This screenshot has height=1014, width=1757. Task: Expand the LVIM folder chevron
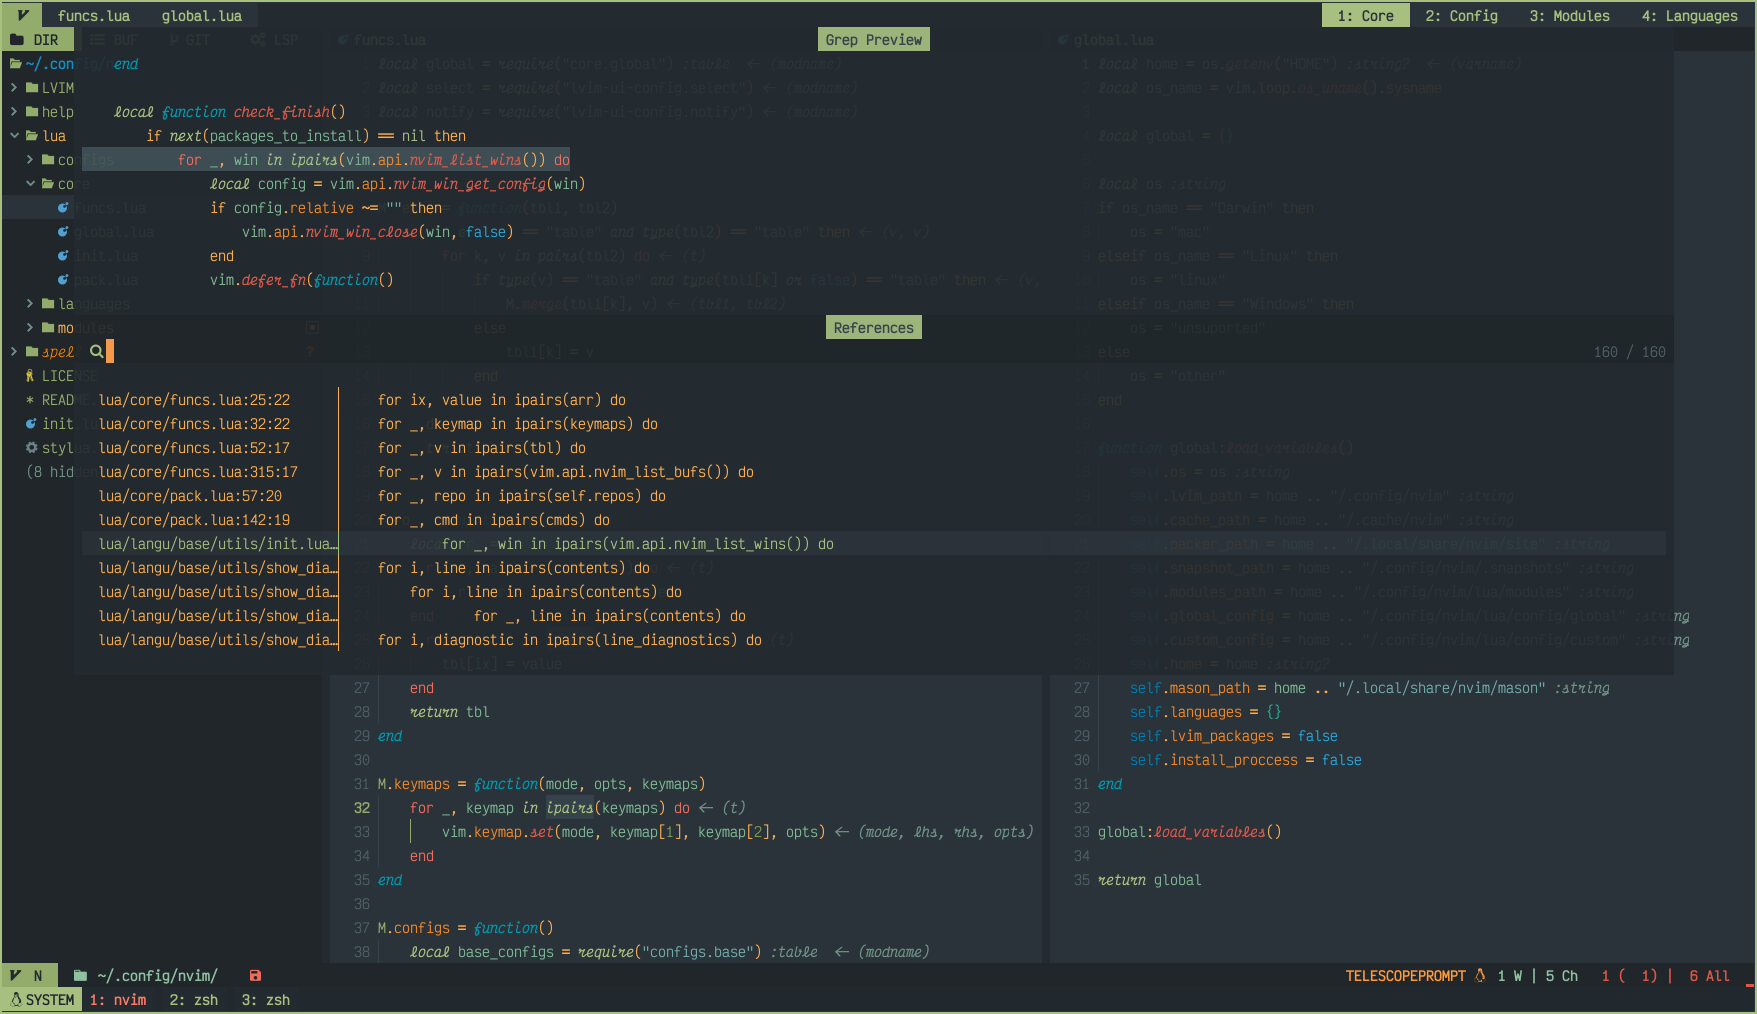pyautogui.click(x=14, y=88)
